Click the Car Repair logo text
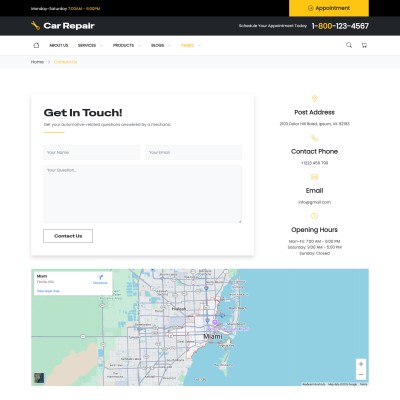This screenshot has height=400, width=400. pyautogui.click(x=69, y=26)
